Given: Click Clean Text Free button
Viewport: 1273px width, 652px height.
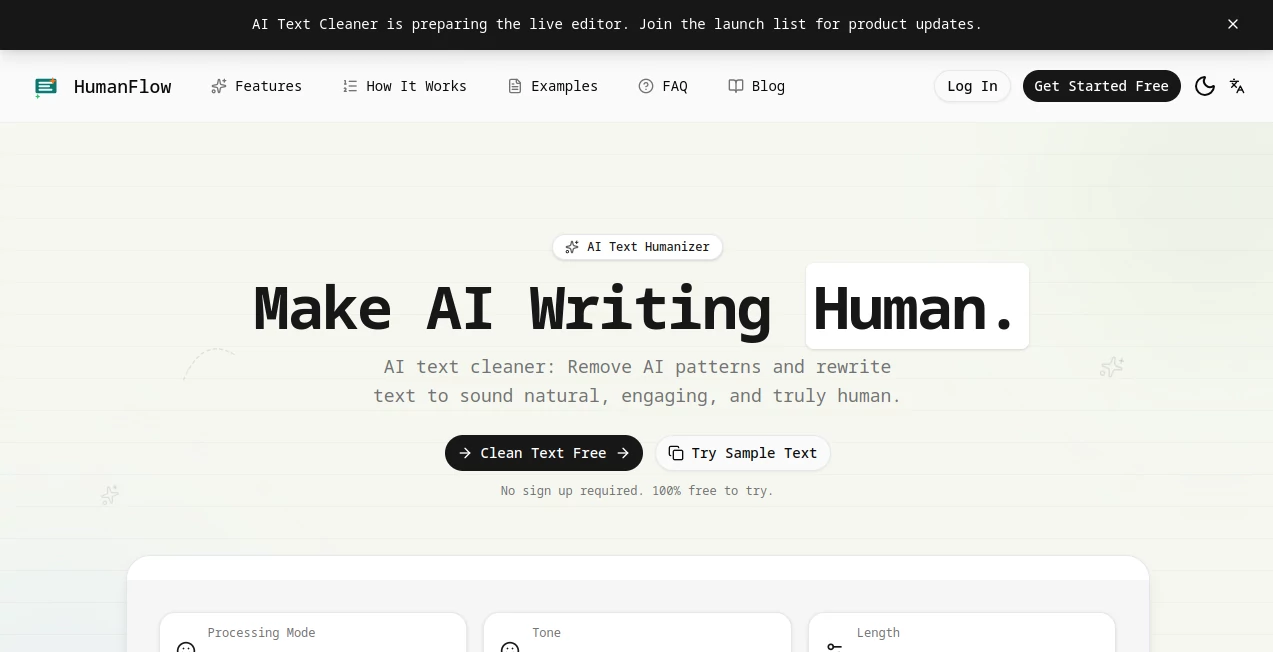Looking at the screenshot, I should (544, 453).
